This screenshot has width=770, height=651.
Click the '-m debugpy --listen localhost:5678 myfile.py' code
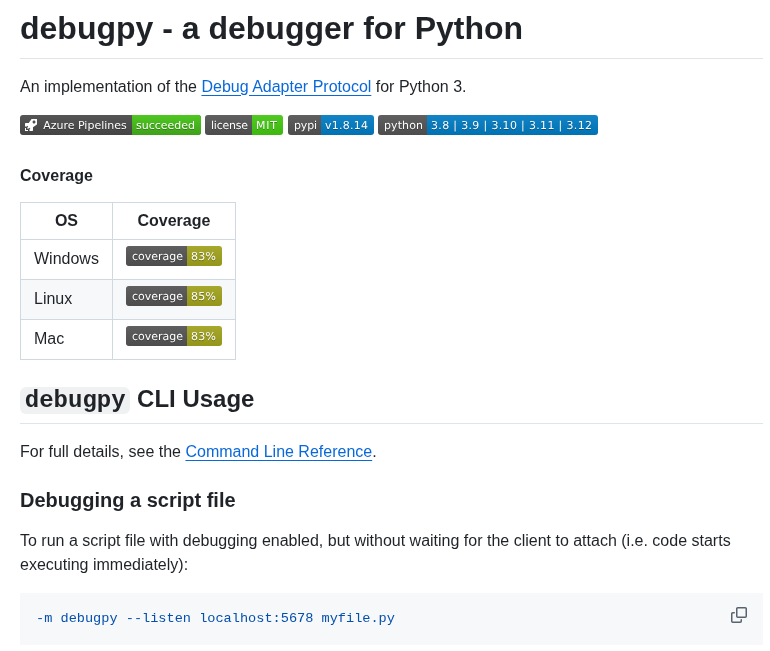pos(216,618)
